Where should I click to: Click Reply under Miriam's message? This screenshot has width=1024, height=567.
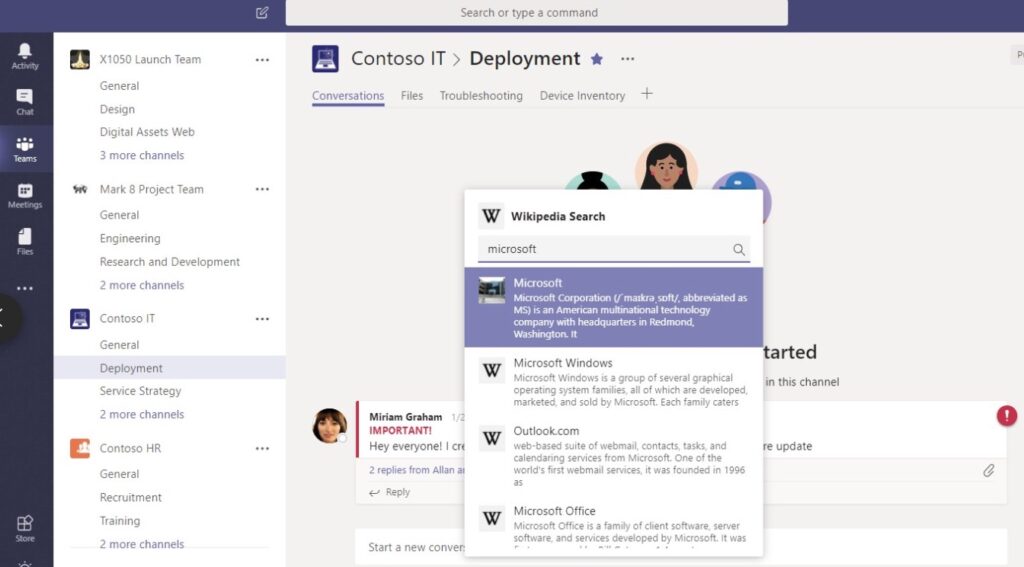click(x=390, y=492)
